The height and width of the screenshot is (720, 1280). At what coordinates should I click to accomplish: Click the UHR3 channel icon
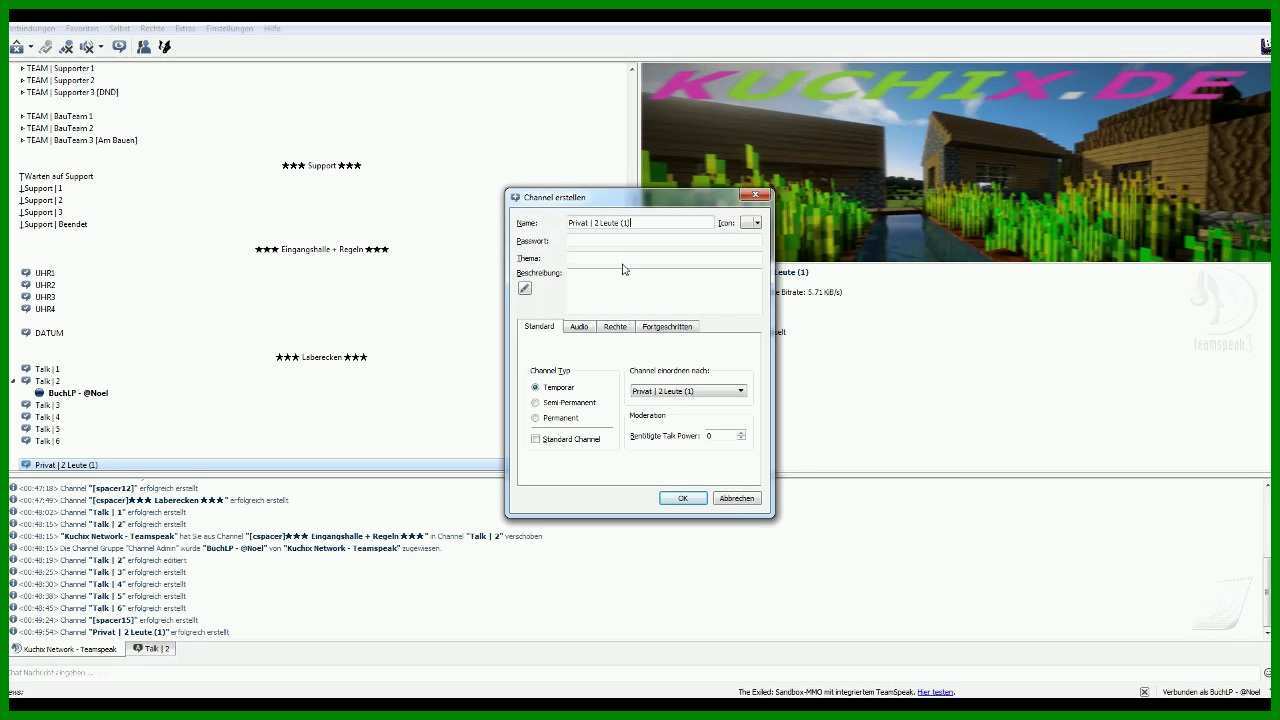coord(26,297)
